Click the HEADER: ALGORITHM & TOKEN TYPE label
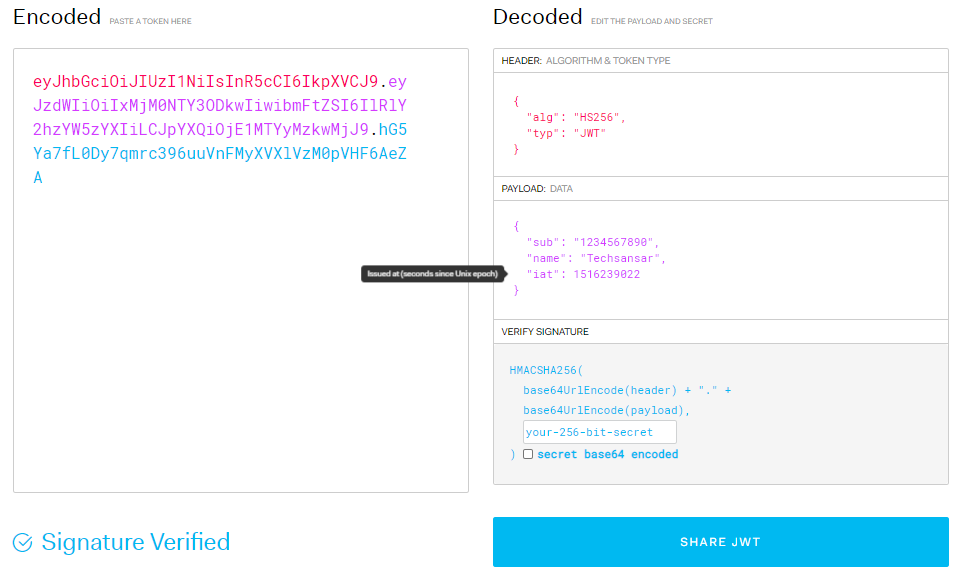This screenshot has width=975, height=575. click(586, 60)
